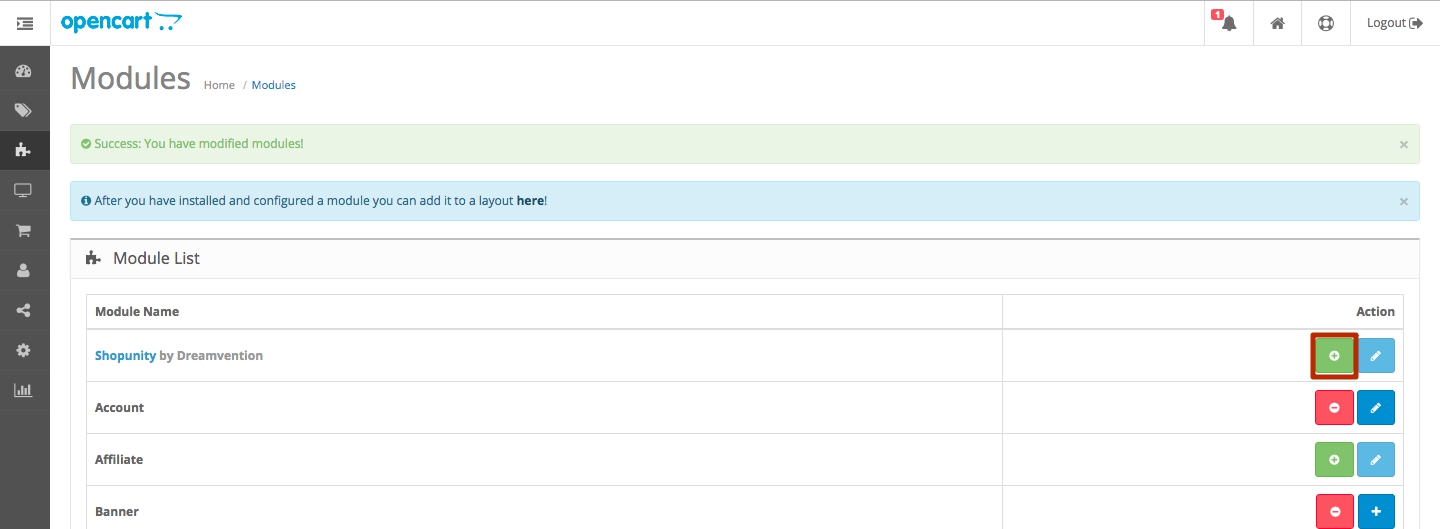Dismiss the green success alert
The height and width of the screenshot is (529, 1440).
tap(1403, 145)
